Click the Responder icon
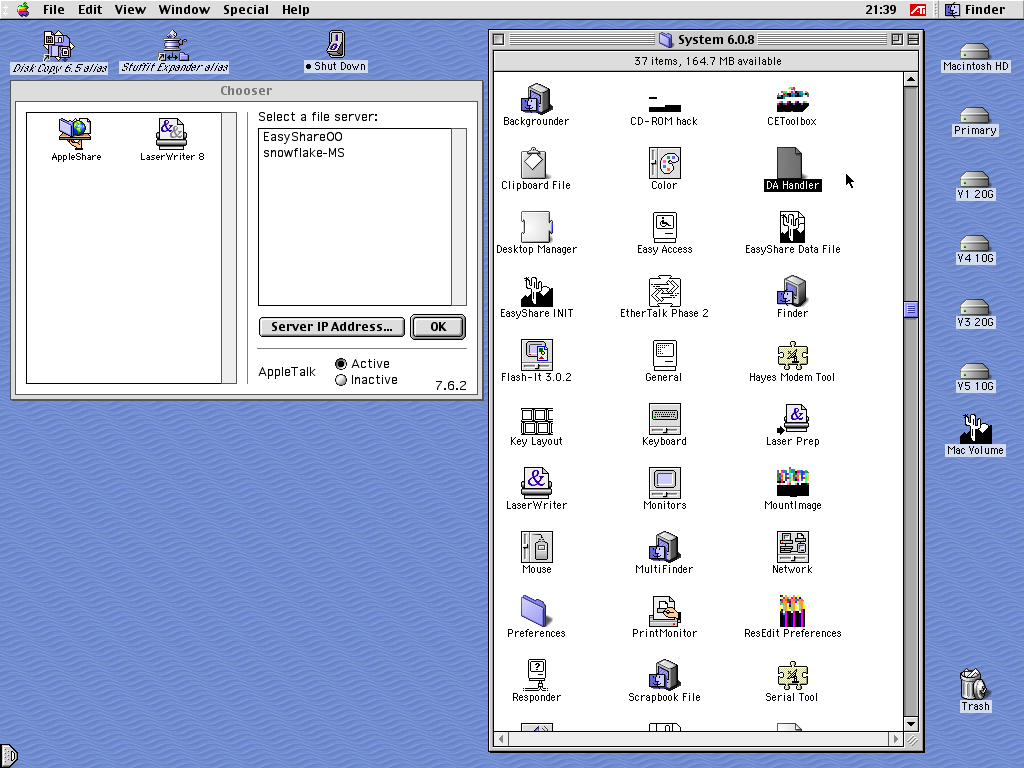This screenshot has width=1024, height=768. (536, 675)
